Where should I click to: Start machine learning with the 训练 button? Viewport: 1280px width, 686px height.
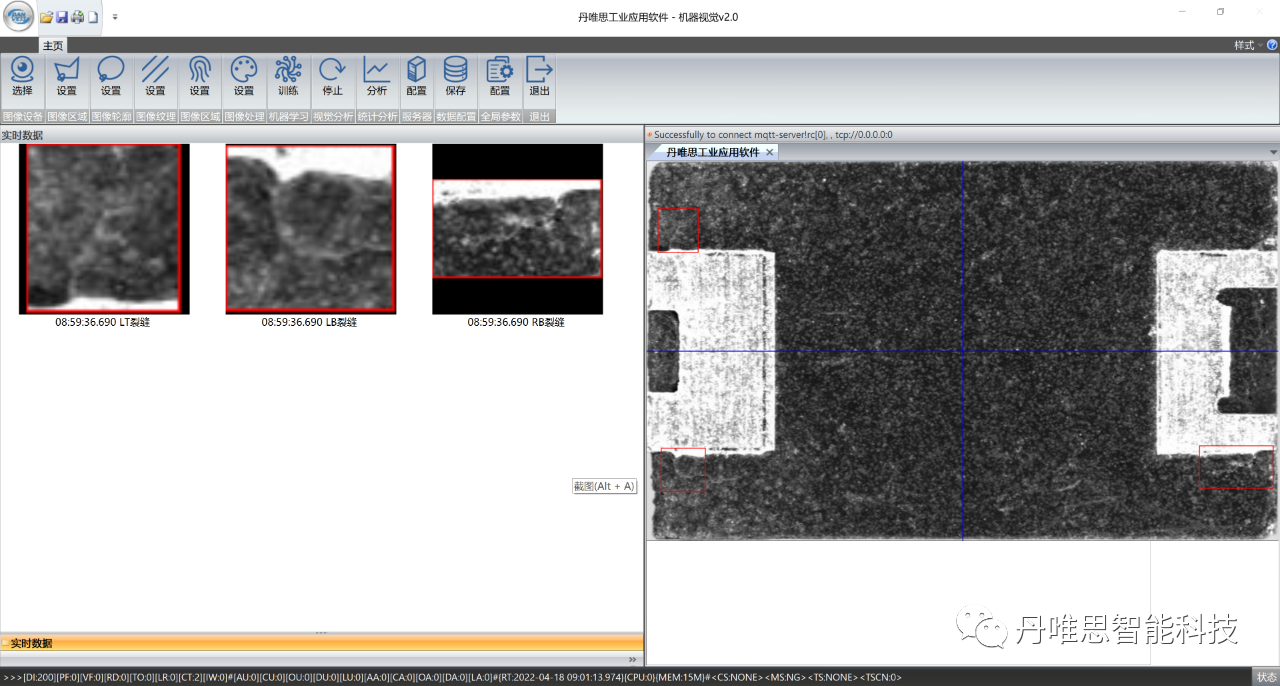pyautogui.click(x=288, y=77)
